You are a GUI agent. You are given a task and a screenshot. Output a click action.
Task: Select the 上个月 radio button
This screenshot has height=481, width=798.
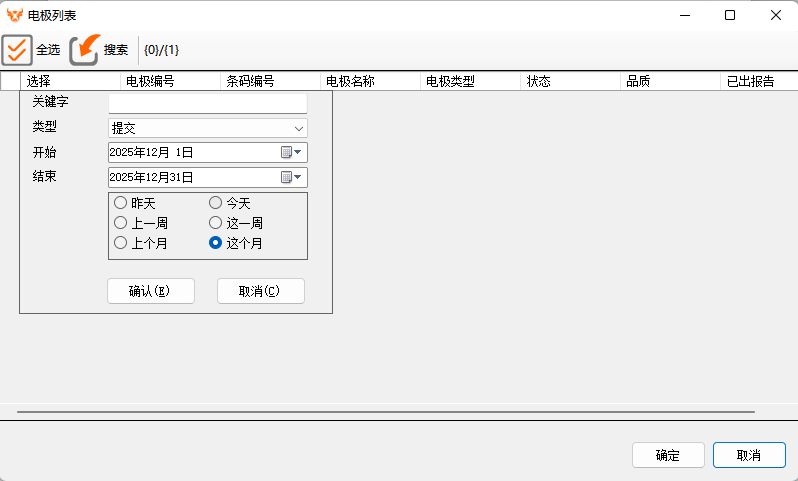click(x=120, y=243)
